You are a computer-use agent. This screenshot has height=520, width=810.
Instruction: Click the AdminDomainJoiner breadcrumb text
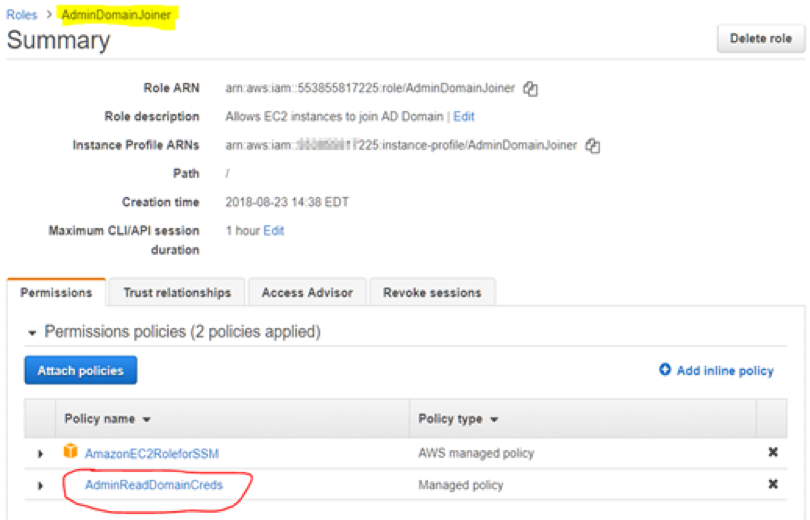pyautogui.click(x=117, y=15)
